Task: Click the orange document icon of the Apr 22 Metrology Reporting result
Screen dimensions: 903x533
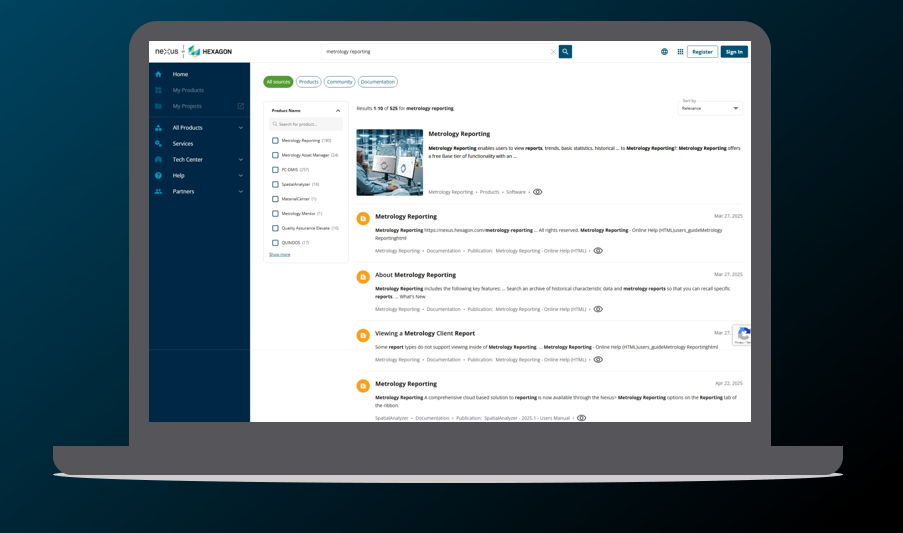Action: (x=363, y=386)
